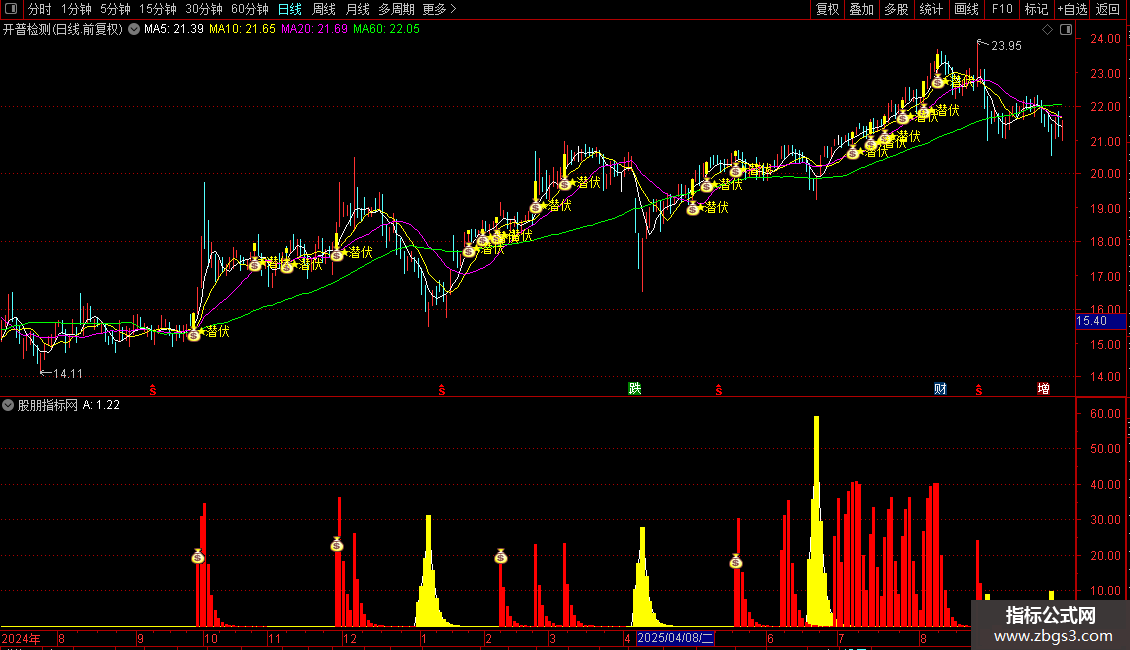This screenshot has height=650, width=1130.
Task: Click the 返回 back button
Action: pos(1108,9)
